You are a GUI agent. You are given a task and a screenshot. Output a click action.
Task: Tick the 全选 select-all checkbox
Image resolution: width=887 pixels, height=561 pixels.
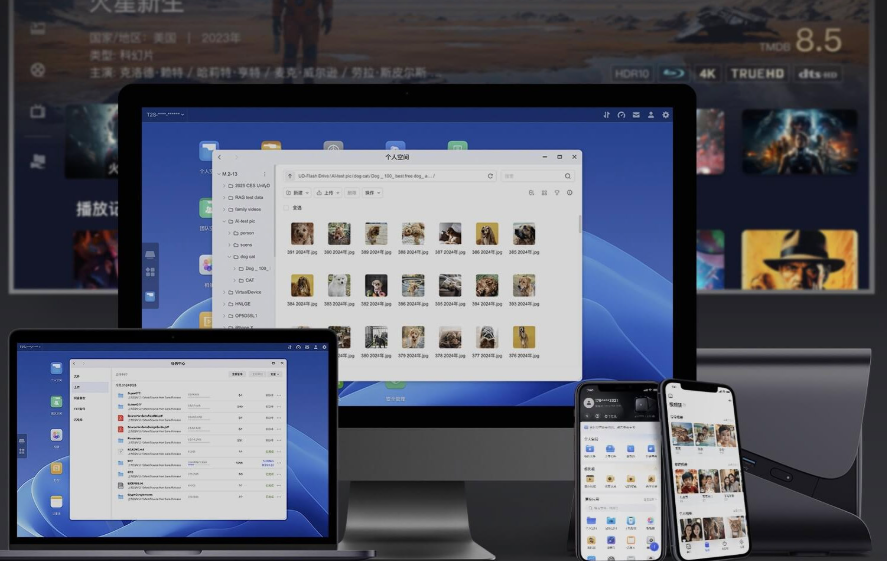tap(286, 208)
